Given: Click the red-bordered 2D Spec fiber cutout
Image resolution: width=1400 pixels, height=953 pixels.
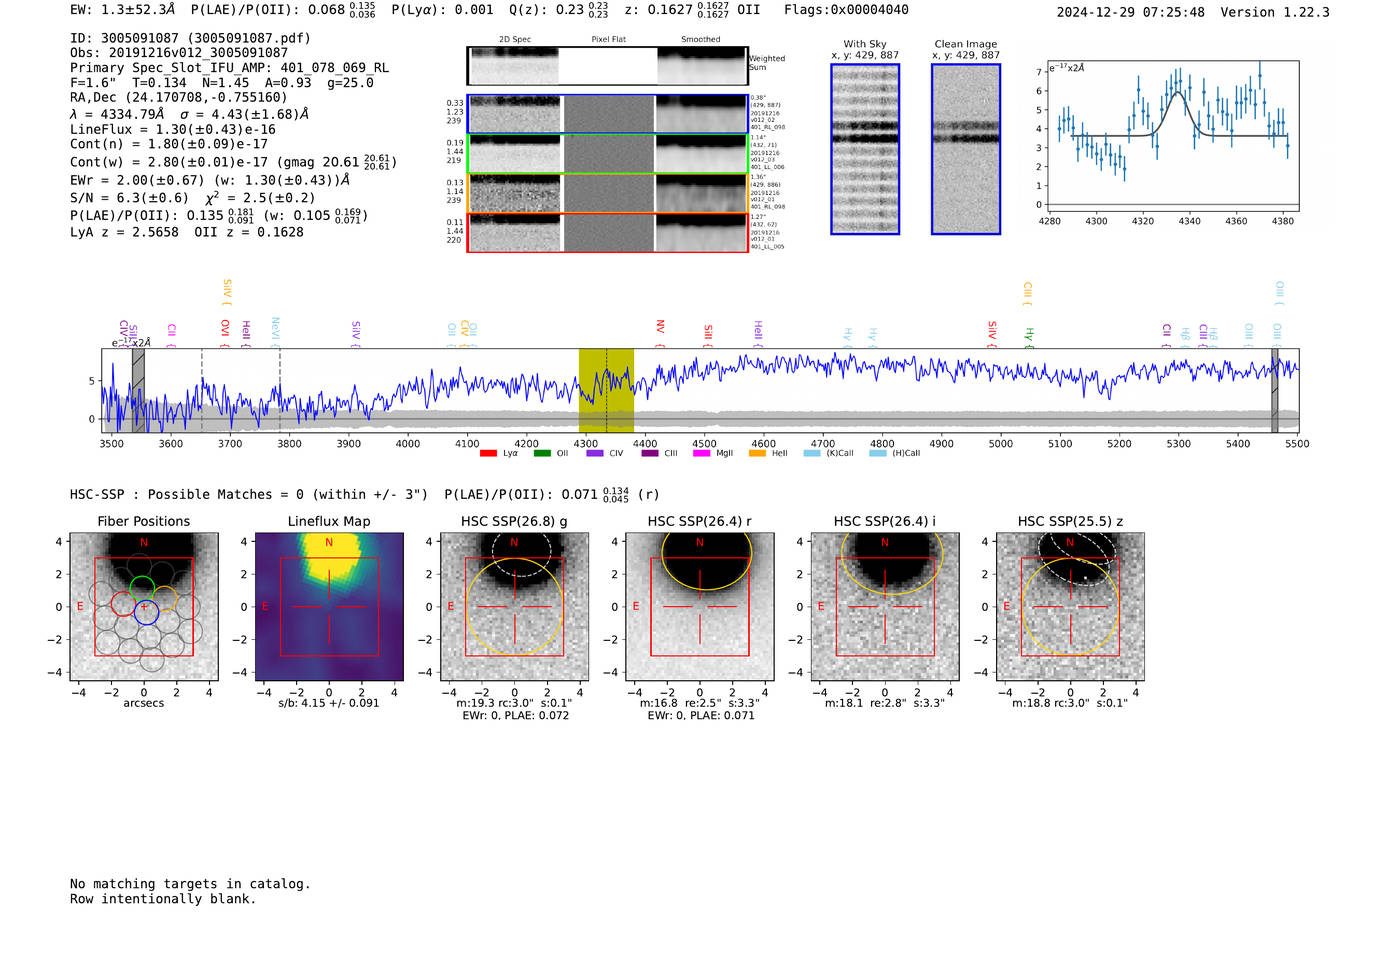Looking at the screenshot, I should [x=514, y=233].
